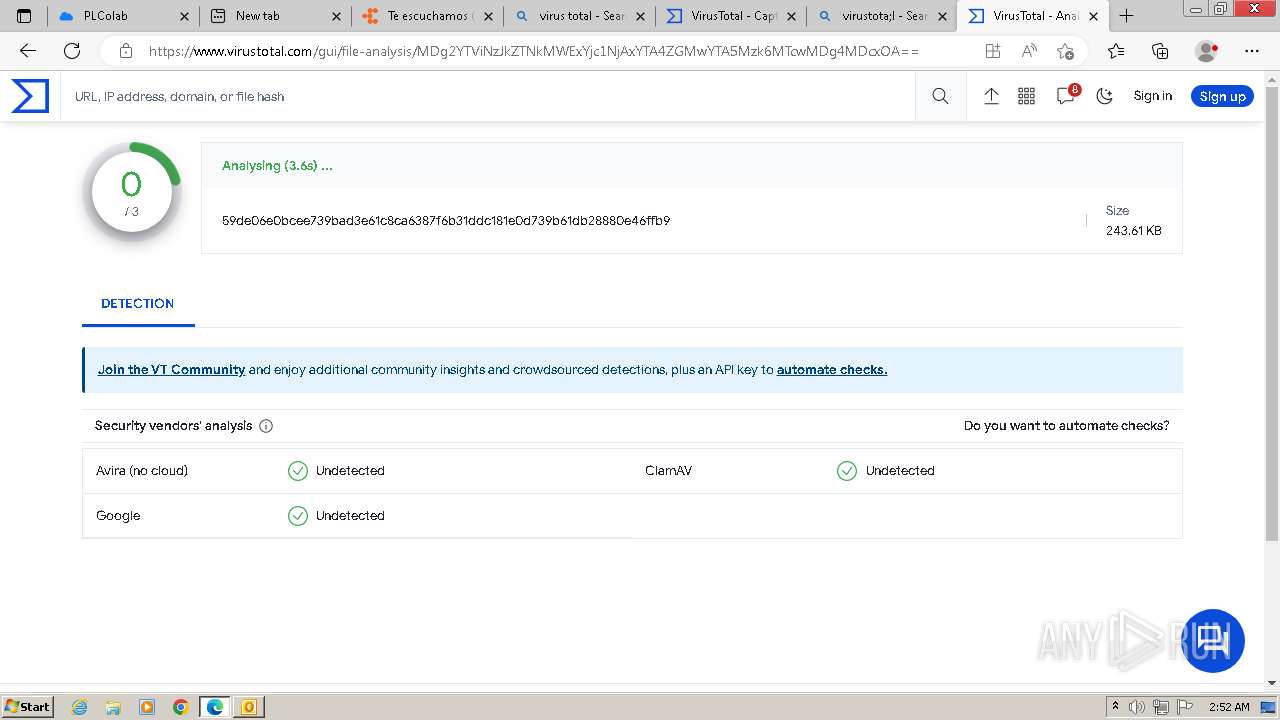
Task: Click the tab actions menu icon
Action: pyautogui.click(x=24, y=16)
